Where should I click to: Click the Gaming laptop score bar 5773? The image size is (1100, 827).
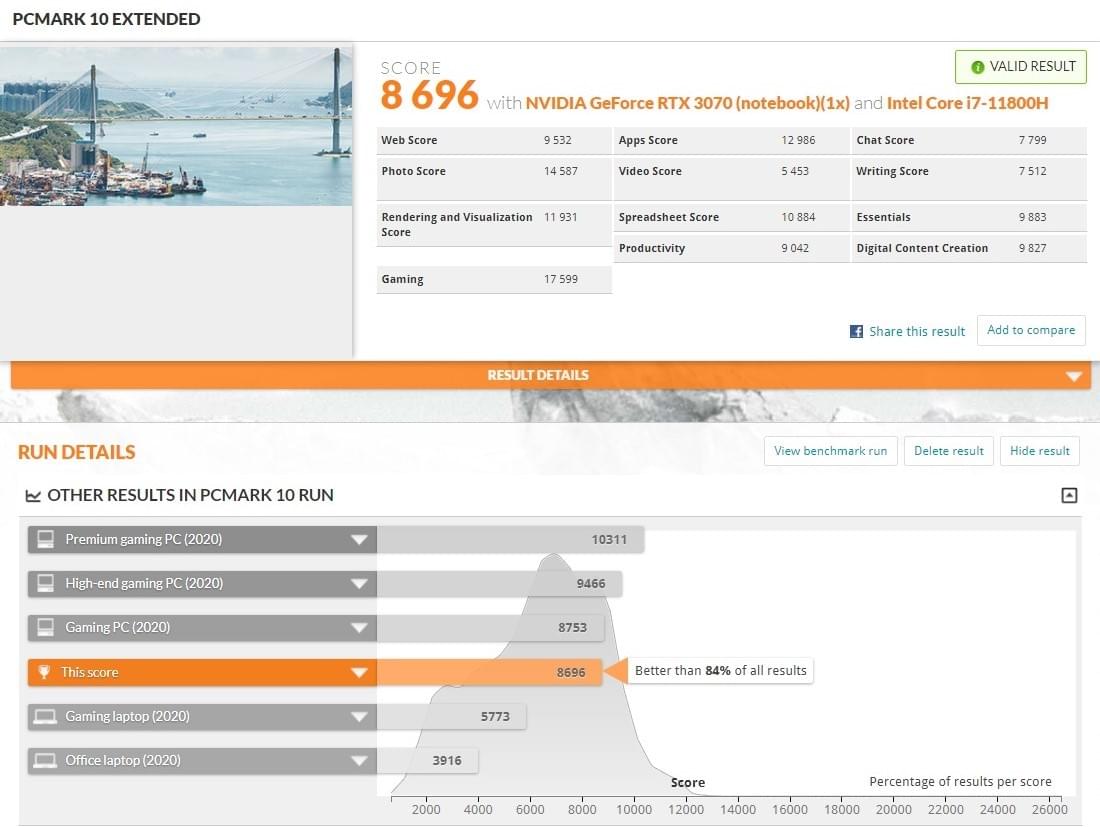[452, 717]
